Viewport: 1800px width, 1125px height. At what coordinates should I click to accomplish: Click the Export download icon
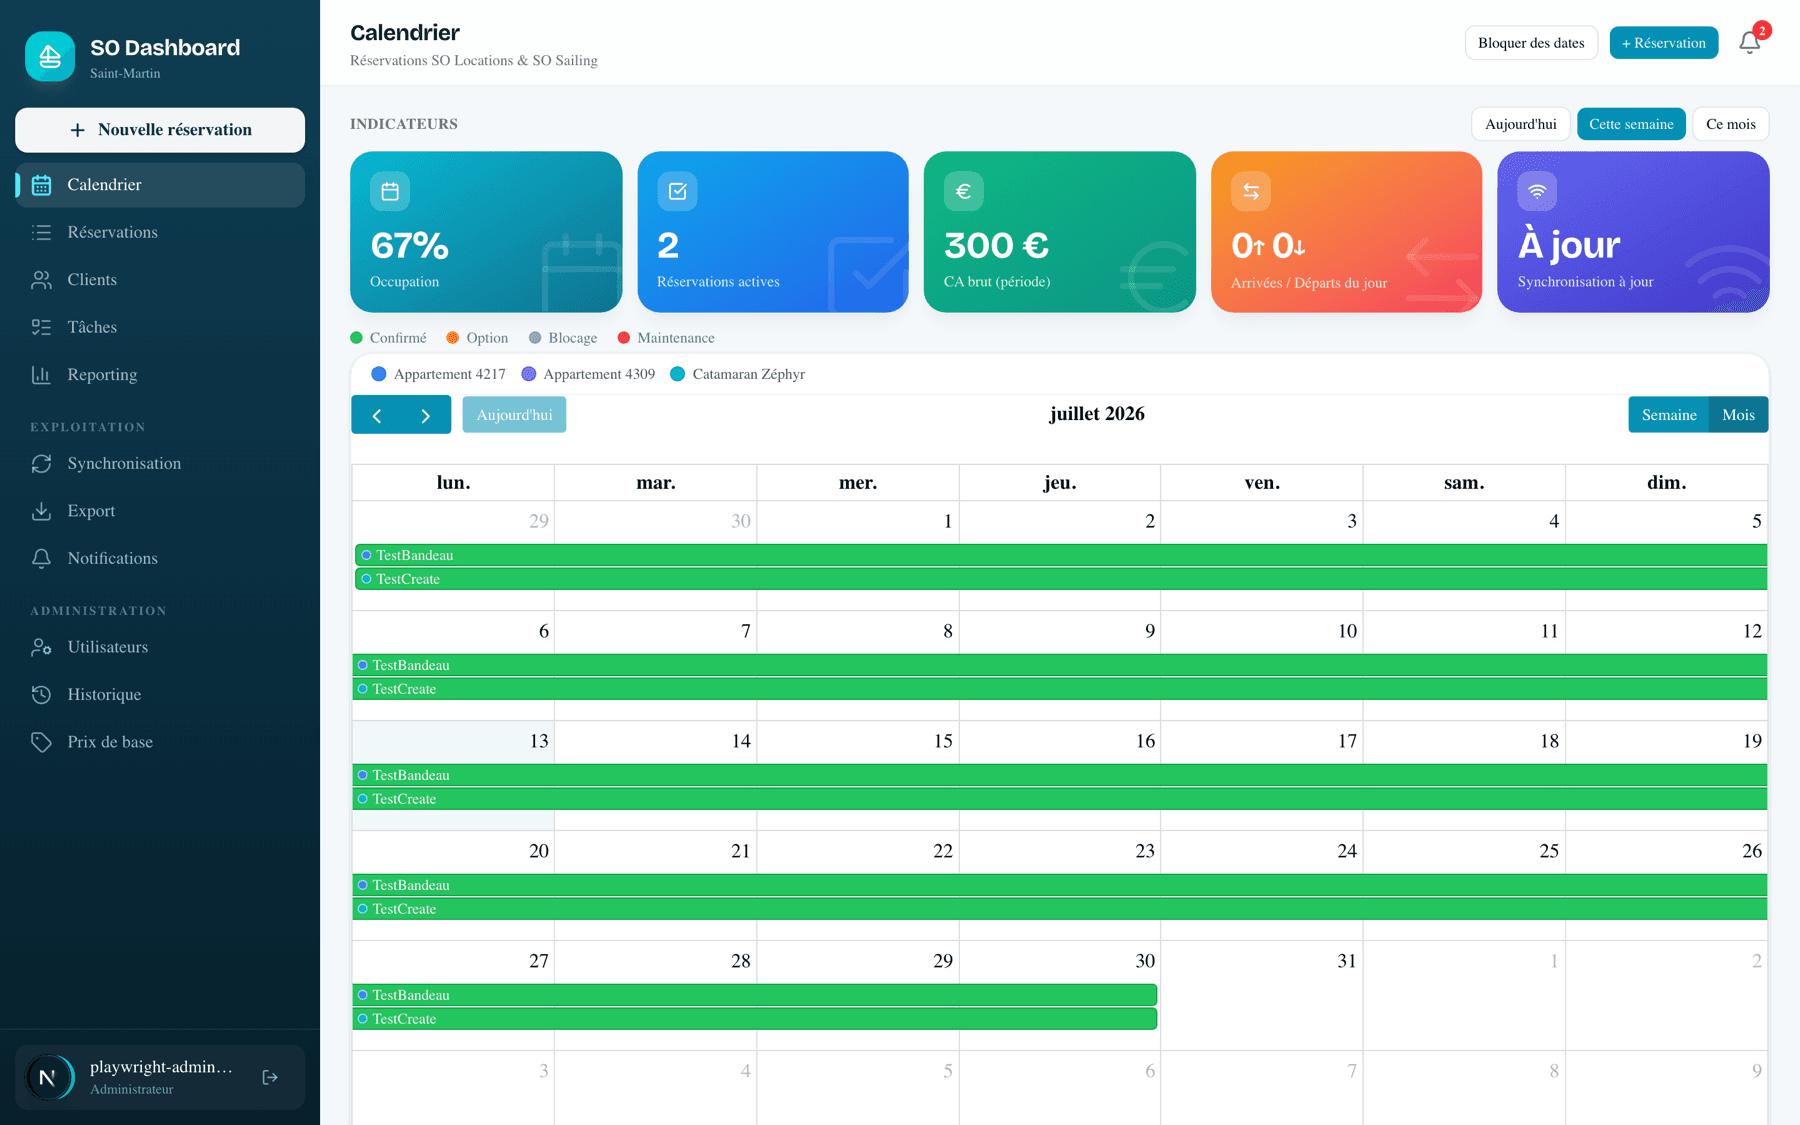click(41, 511)
